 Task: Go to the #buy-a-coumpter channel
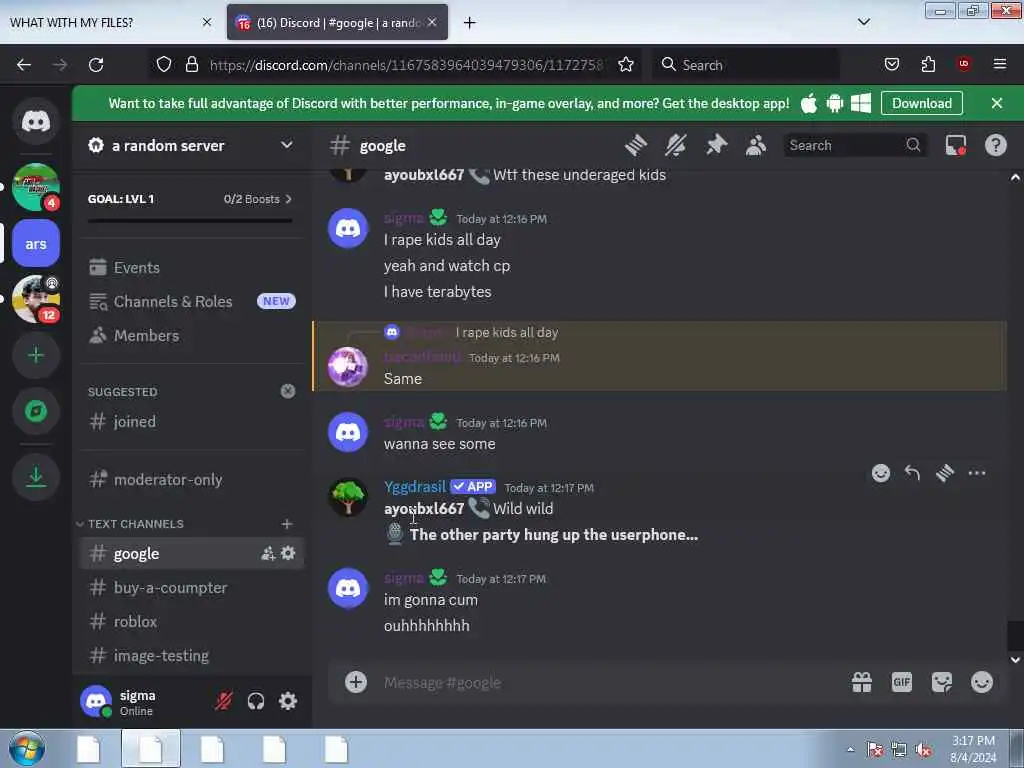[x=192, y=587]
